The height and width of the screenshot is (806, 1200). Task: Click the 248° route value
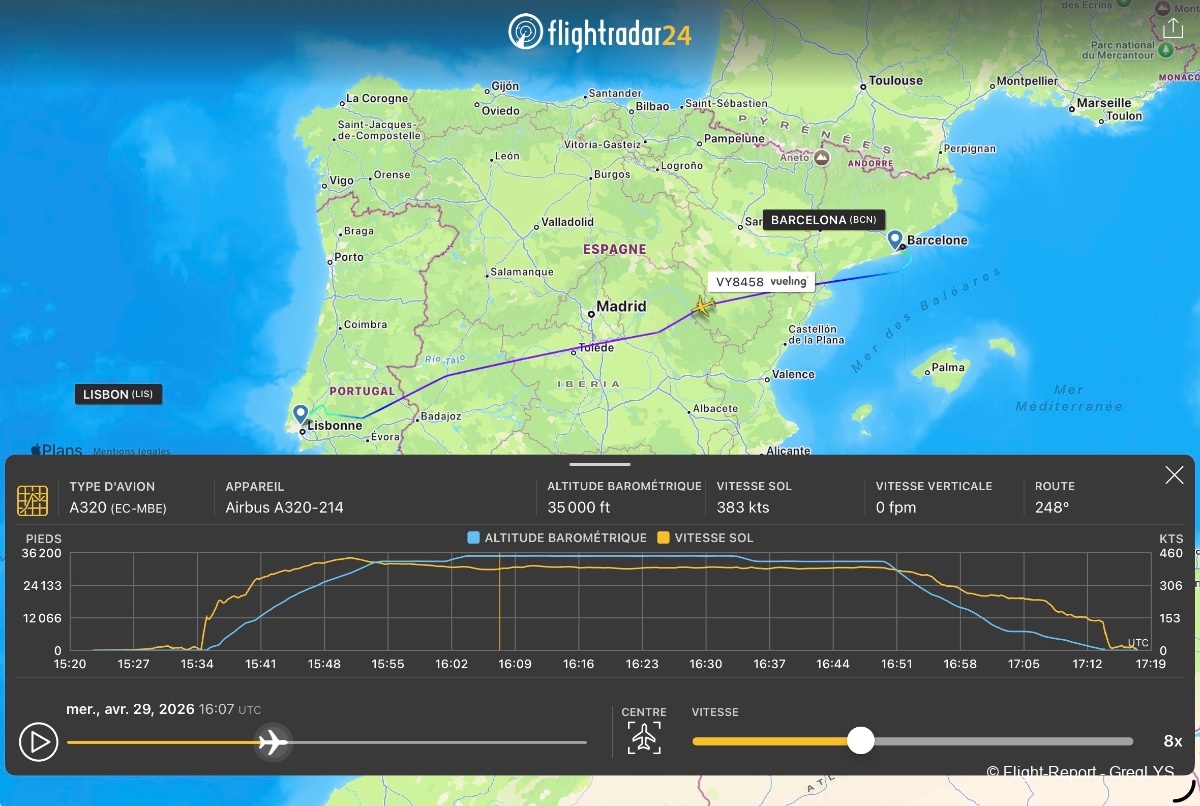(1052, 508)
